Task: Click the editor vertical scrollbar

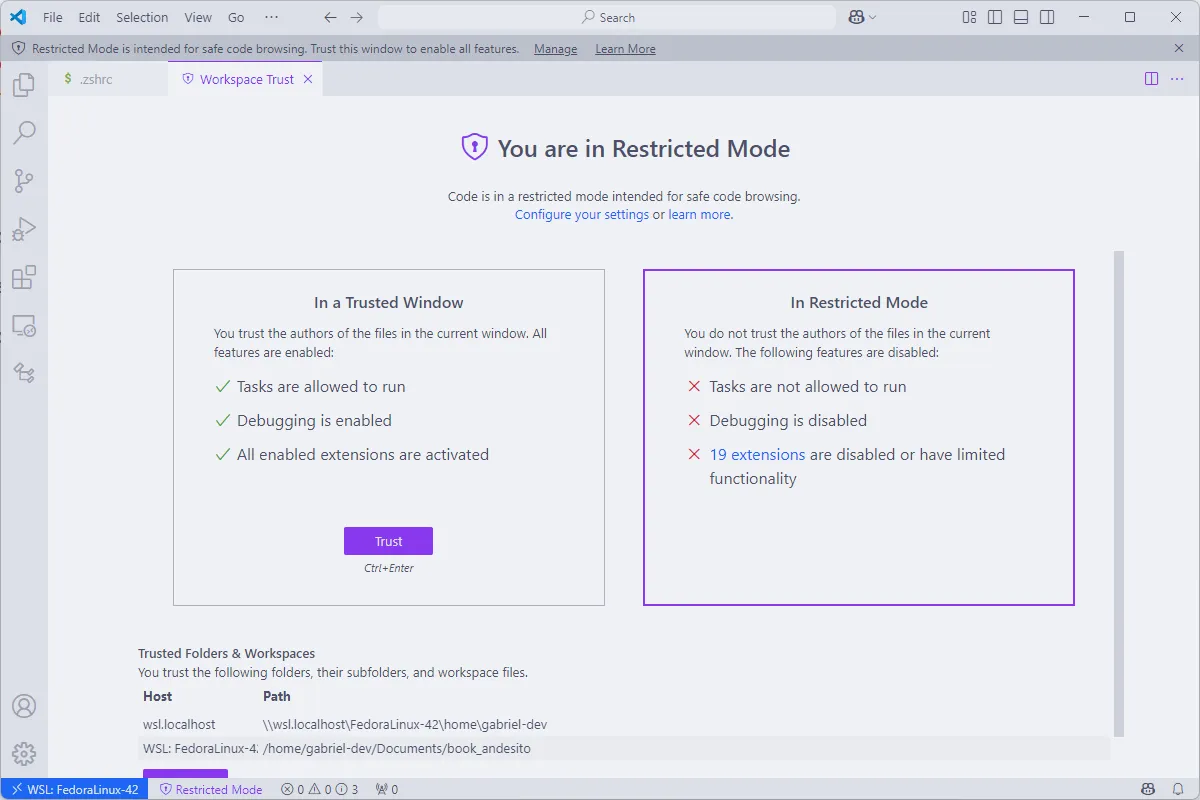Action: (x=1119, y=494)
